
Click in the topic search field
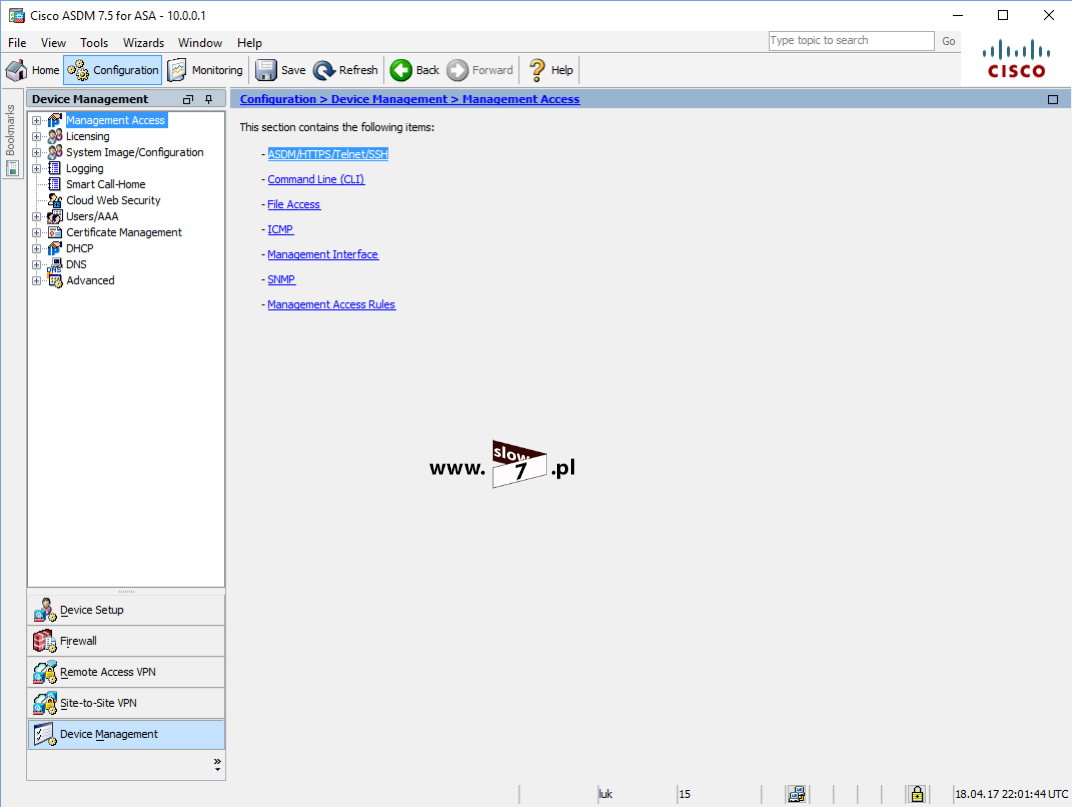851,41
